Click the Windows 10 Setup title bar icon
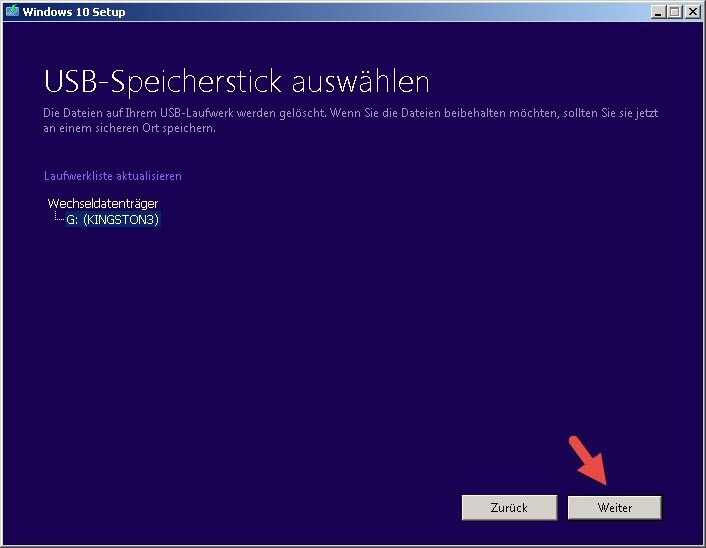Viewport: 706px width, 548px height. (x=12, y=12)
